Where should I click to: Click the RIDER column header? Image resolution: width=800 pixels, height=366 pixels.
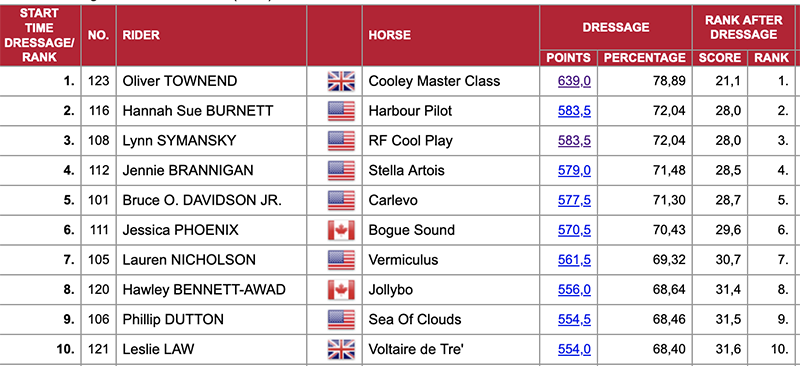(x=141, y=35)
